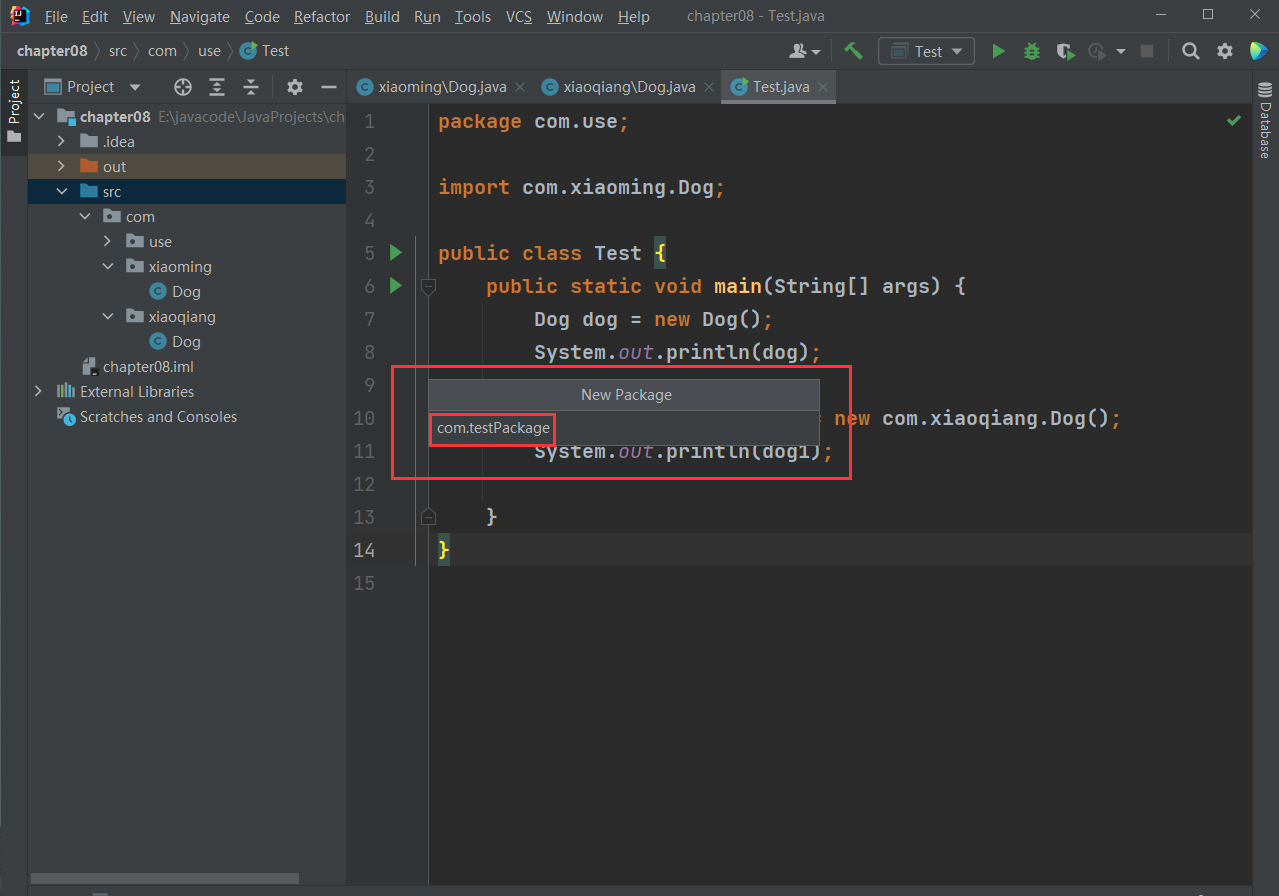
Task: Switch to the xiaoqiang\Dog.java tab
Action: tap(629, 87)
